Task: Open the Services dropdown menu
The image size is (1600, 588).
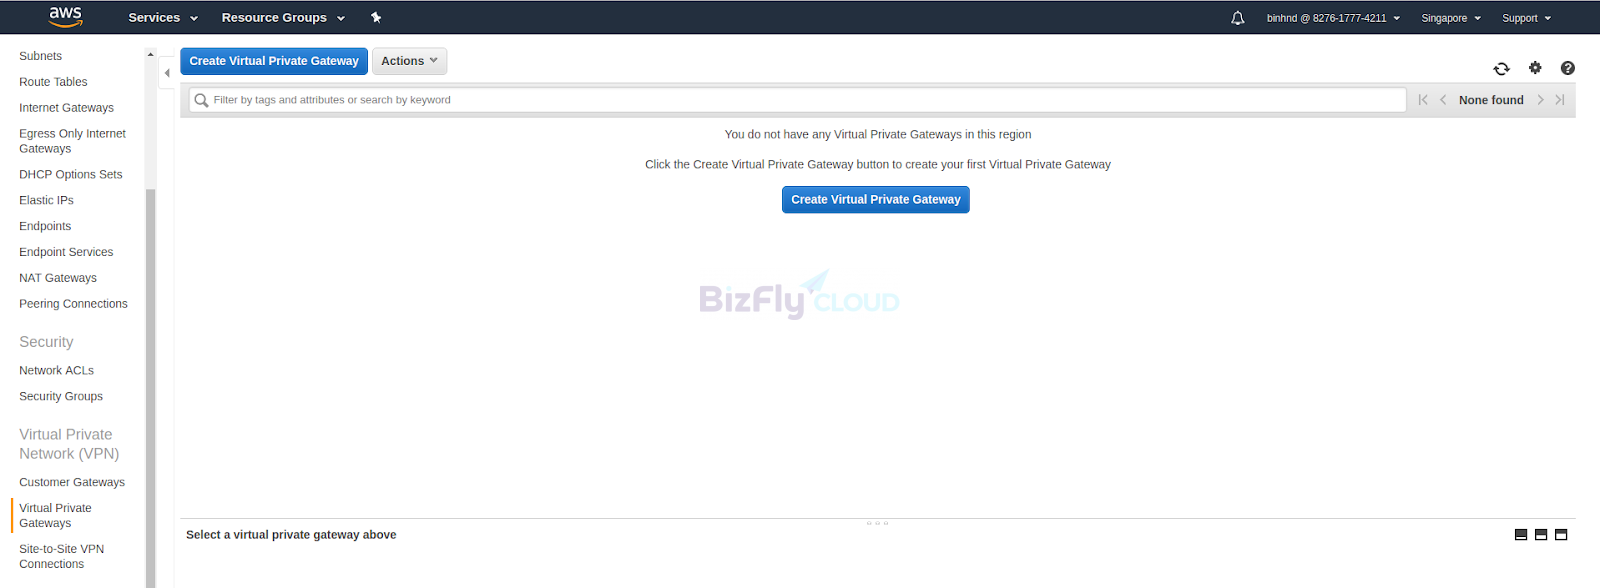Action: pyautogui.click(x=163, y=18)
